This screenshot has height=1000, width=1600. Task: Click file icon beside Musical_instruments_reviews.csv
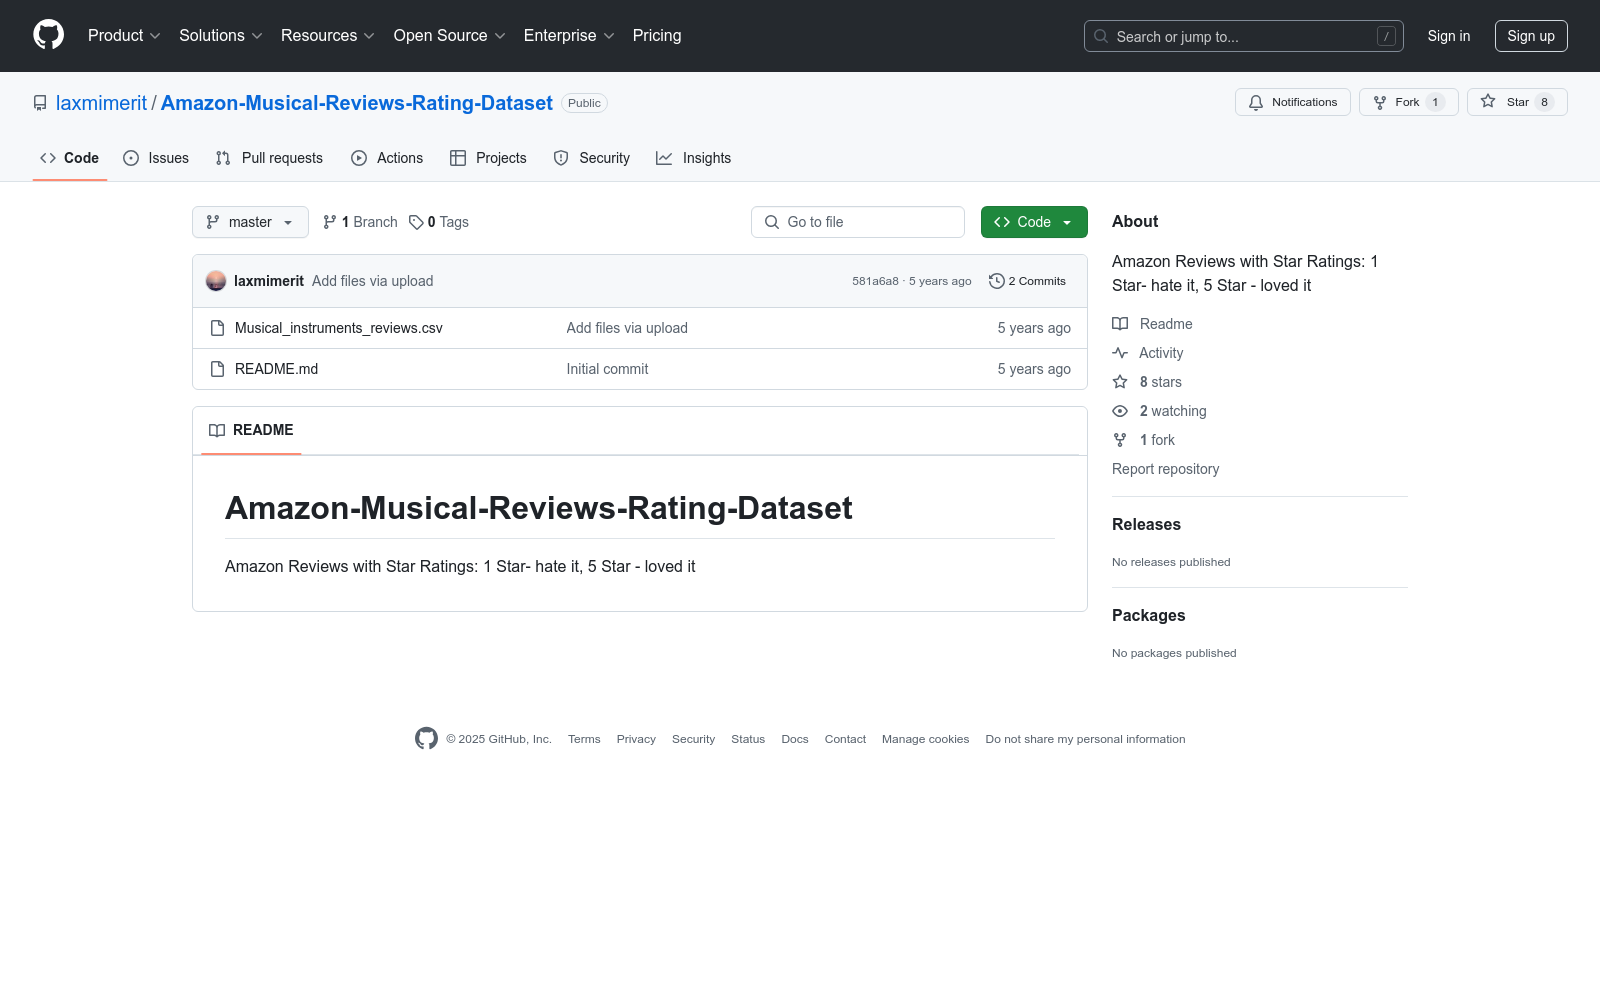point(217,328)
